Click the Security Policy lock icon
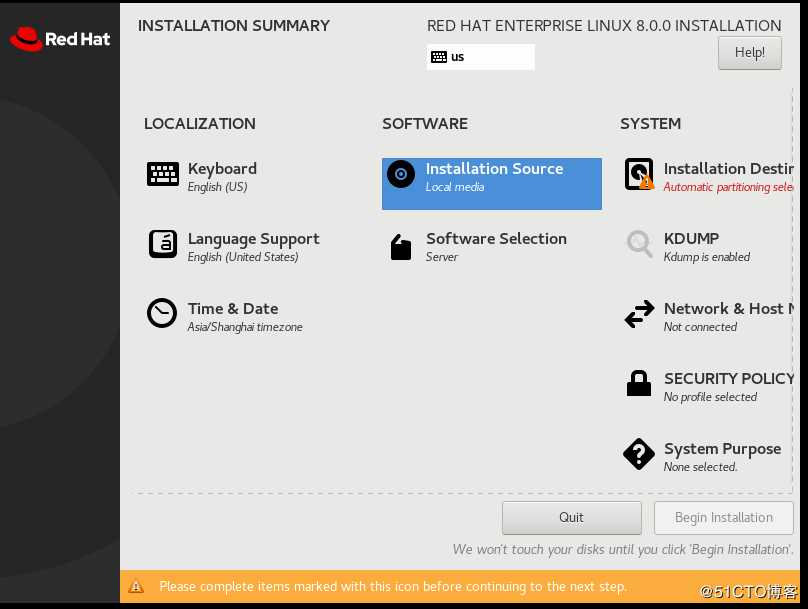The height and width of the screenshot is (609, 808). [x=639, y=383]
